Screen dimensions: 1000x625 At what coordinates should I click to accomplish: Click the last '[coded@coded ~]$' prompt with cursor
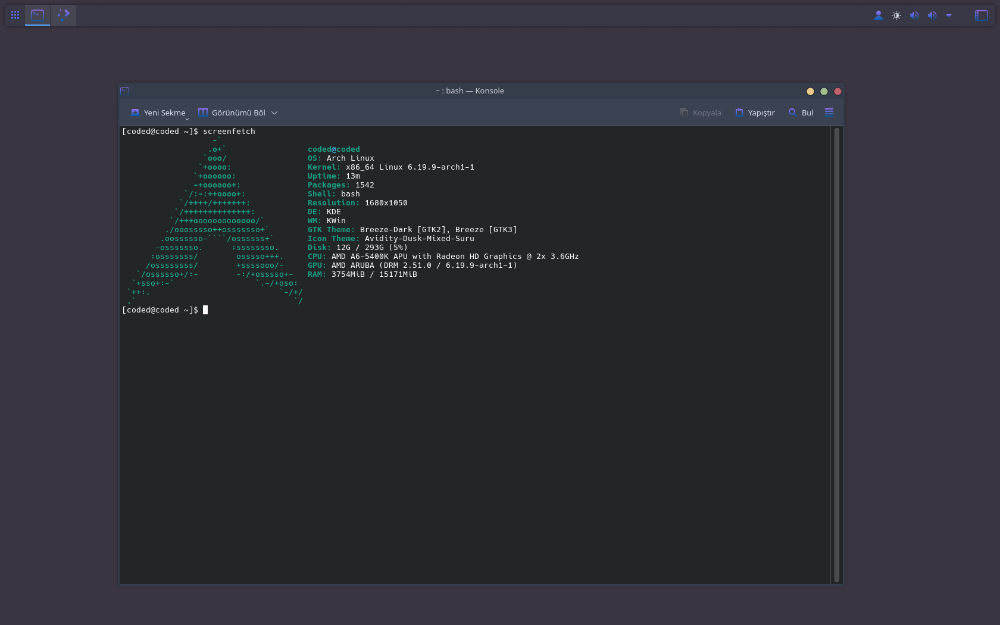coord(165,310)
